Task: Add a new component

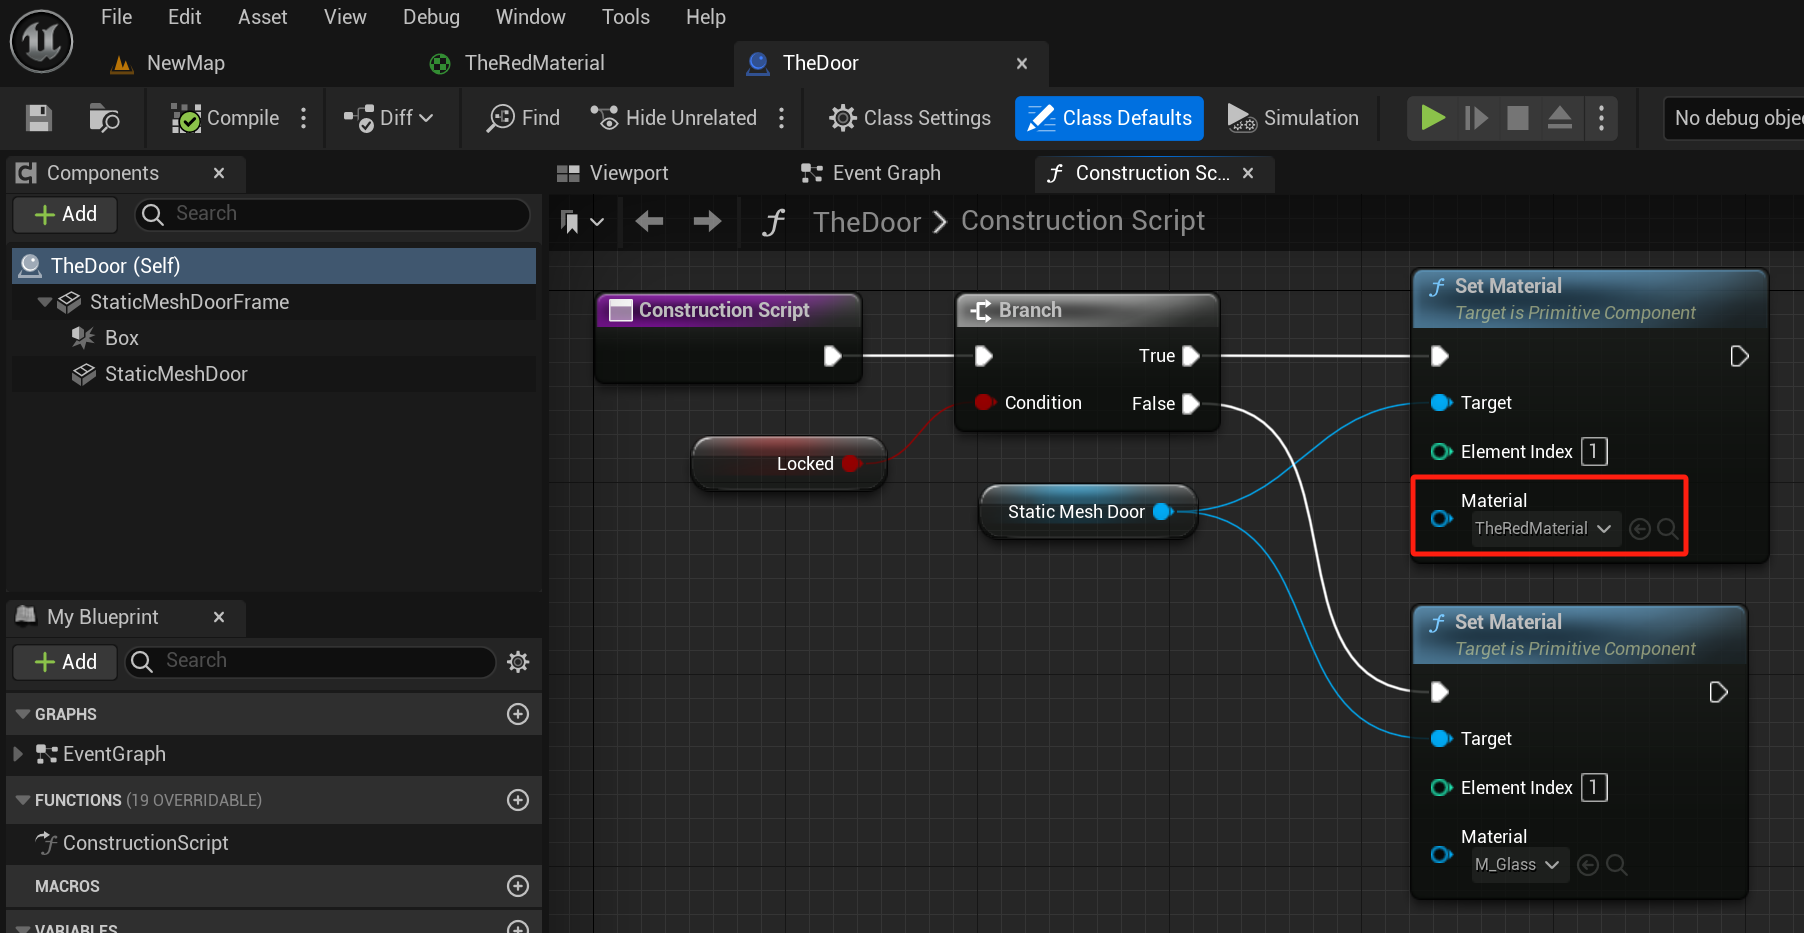Action: click(x=65, y=214)
